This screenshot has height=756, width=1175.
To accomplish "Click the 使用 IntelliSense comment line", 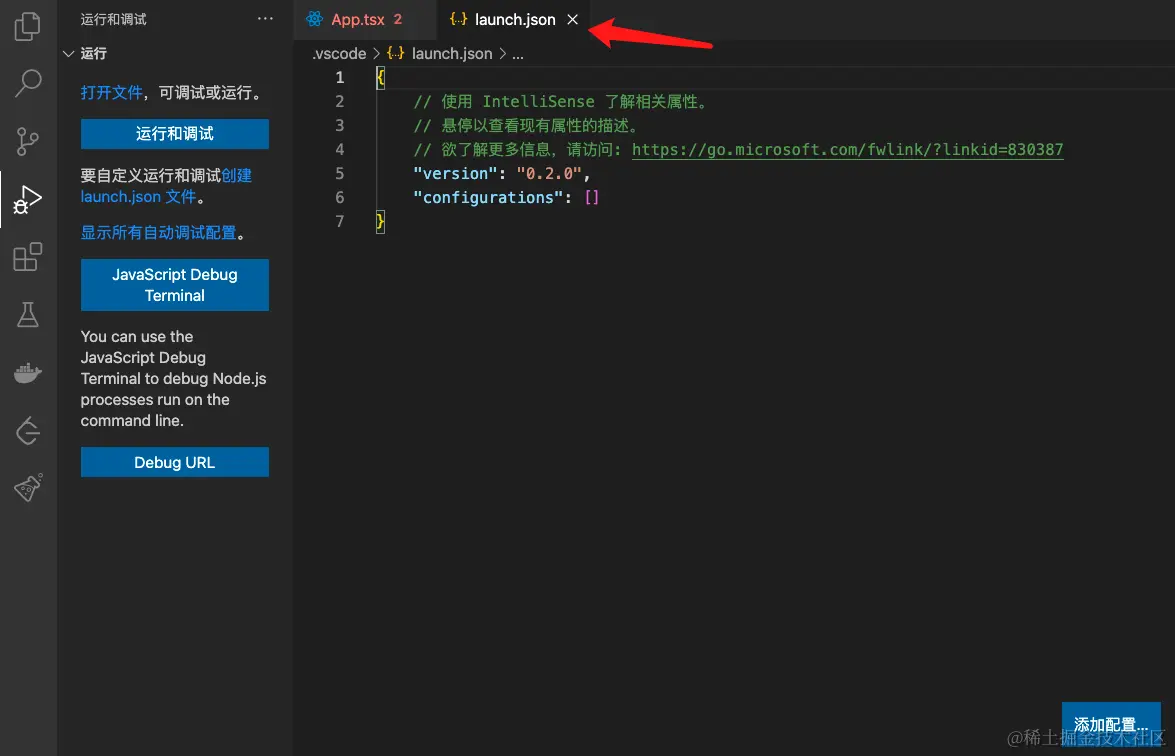I will (x=561, y=102).
